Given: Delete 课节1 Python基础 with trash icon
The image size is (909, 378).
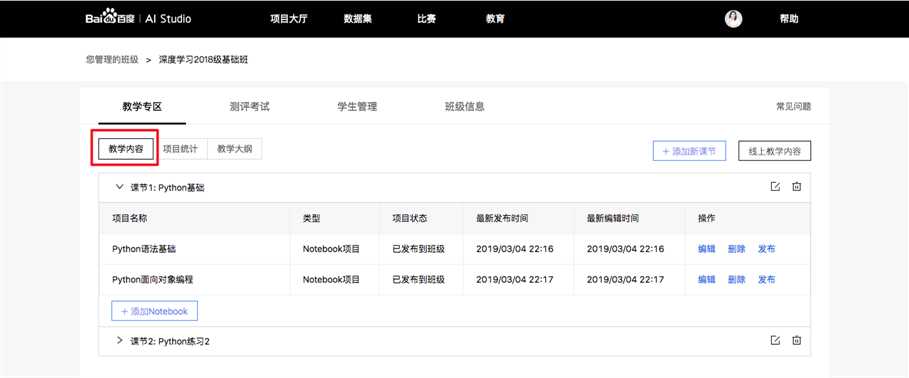Looking at the screenshot, I should click(x=797, y=187).
